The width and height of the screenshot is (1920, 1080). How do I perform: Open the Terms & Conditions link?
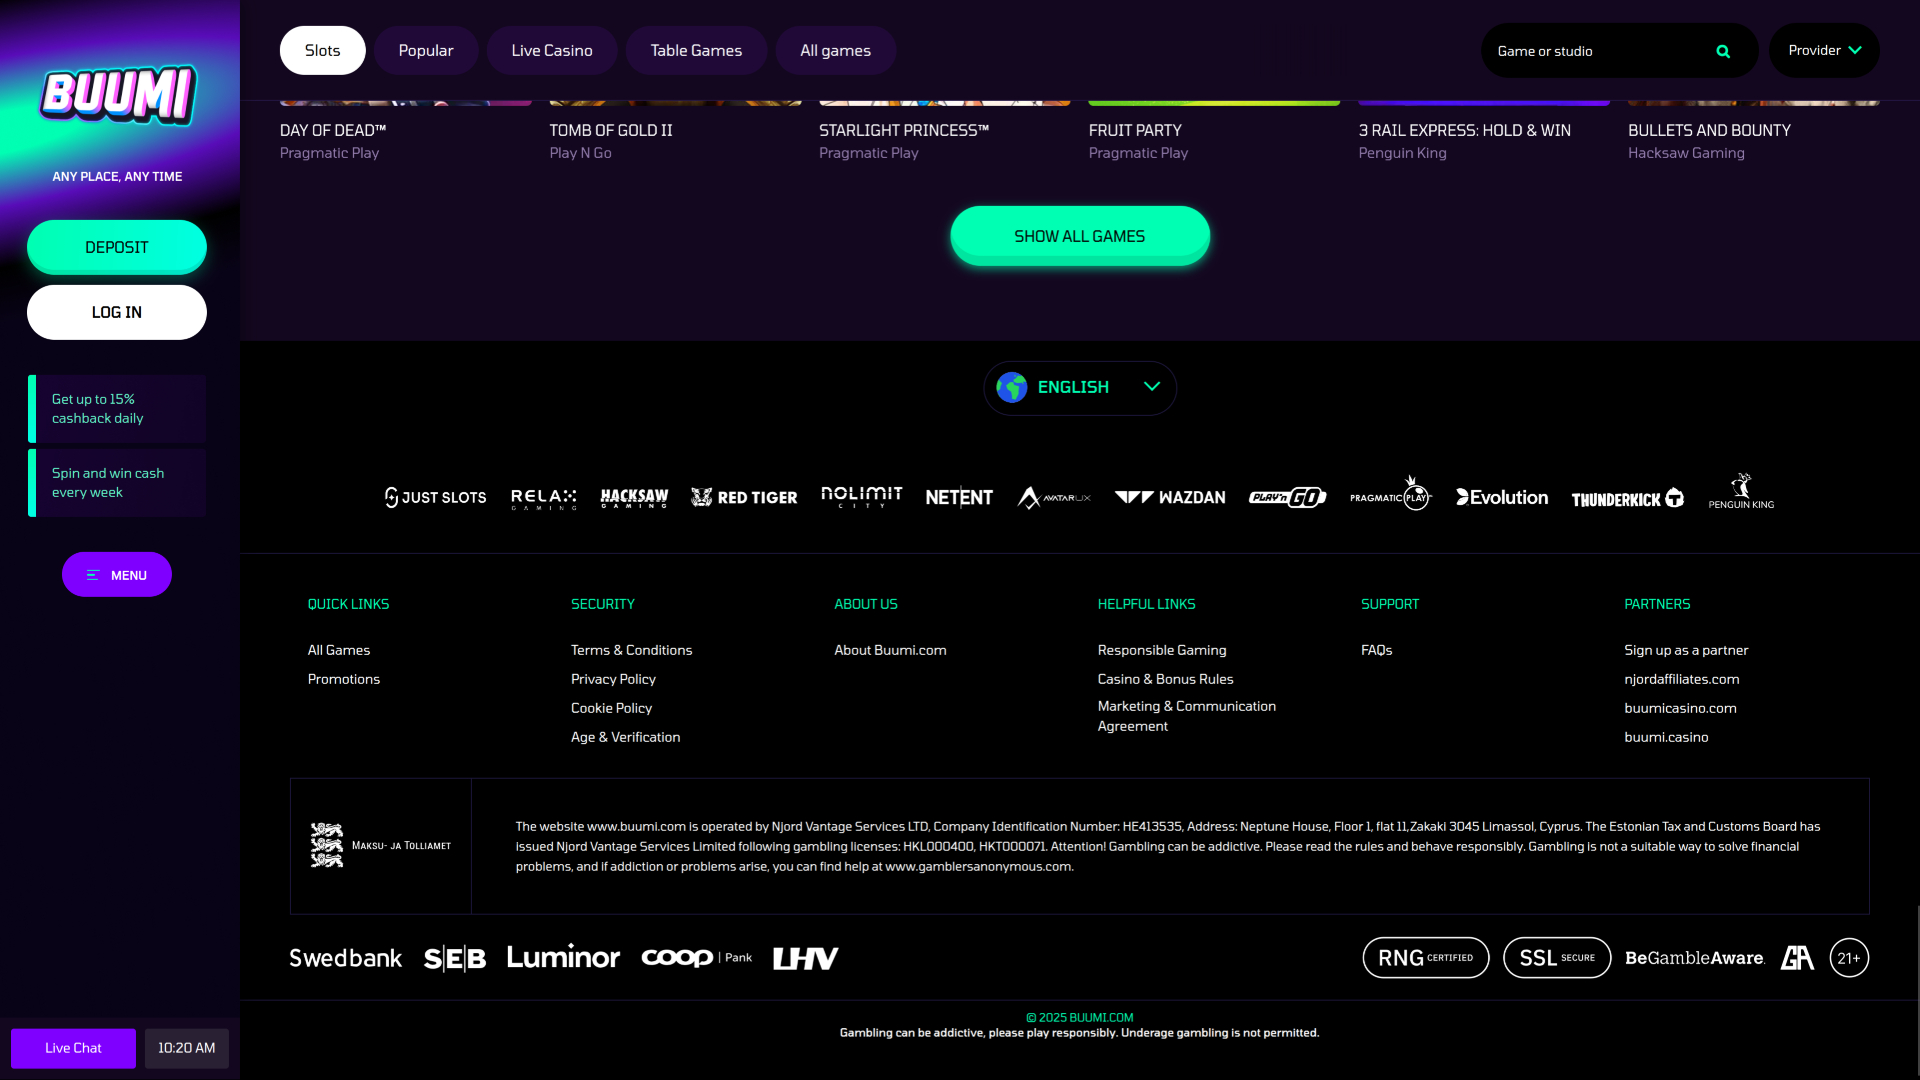point(631,650)
